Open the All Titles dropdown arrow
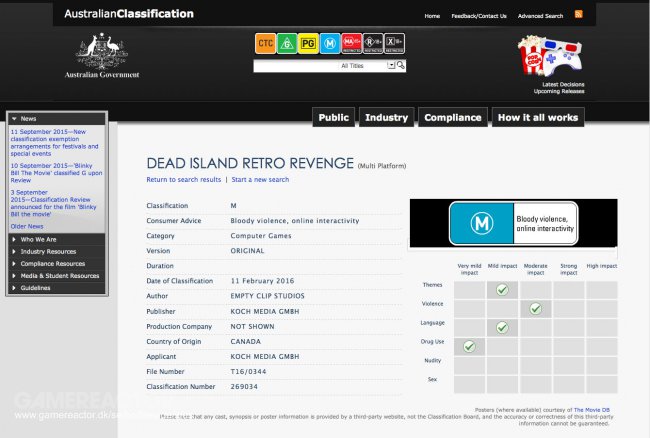 [x=391, y=65]
